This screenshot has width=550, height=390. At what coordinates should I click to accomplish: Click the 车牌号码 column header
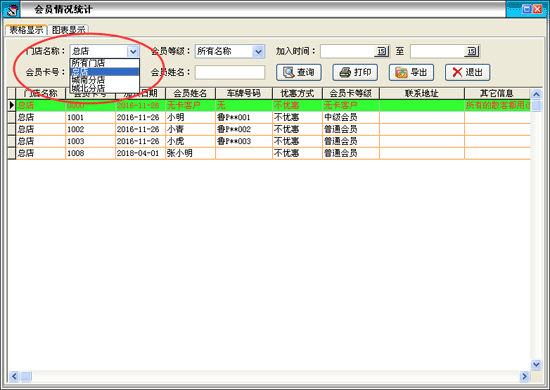(244, 93)
